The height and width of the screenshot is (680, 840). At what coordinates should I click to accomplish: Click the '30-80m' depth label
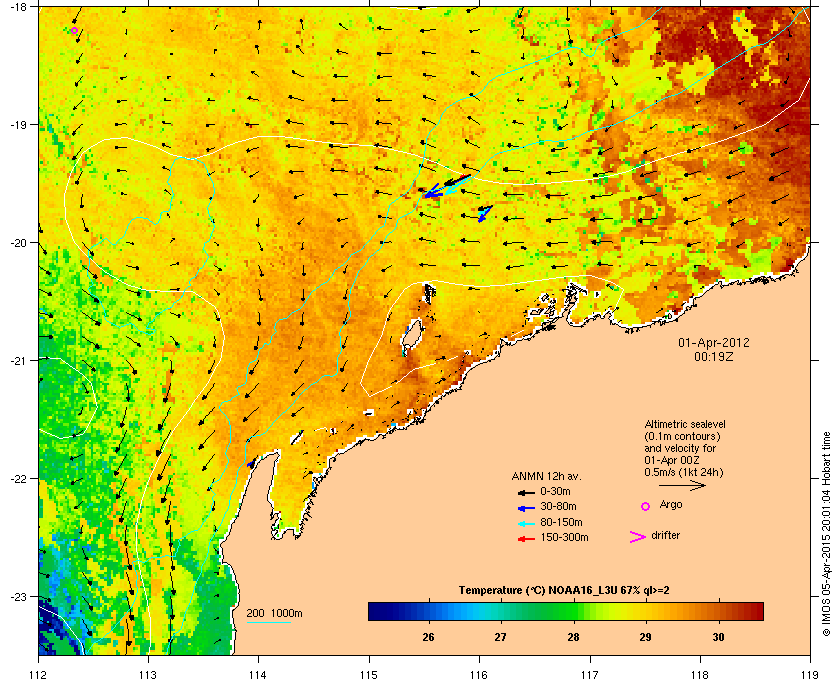coord(558,506)
